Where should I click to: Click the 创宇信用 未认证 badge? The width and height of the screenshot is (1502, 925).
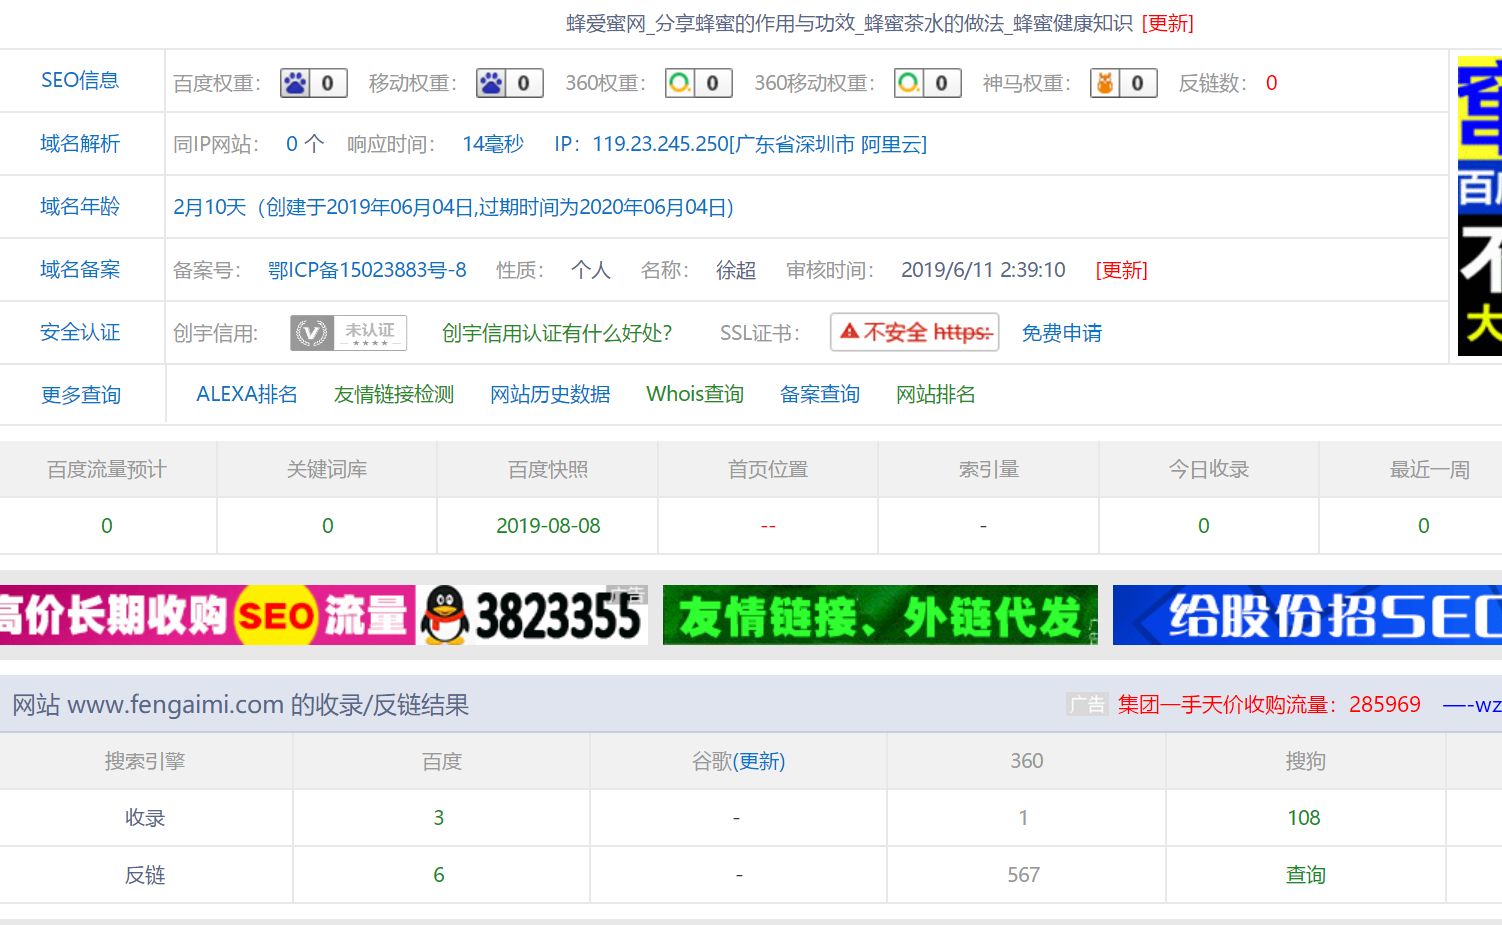click(x=348, y=333)
